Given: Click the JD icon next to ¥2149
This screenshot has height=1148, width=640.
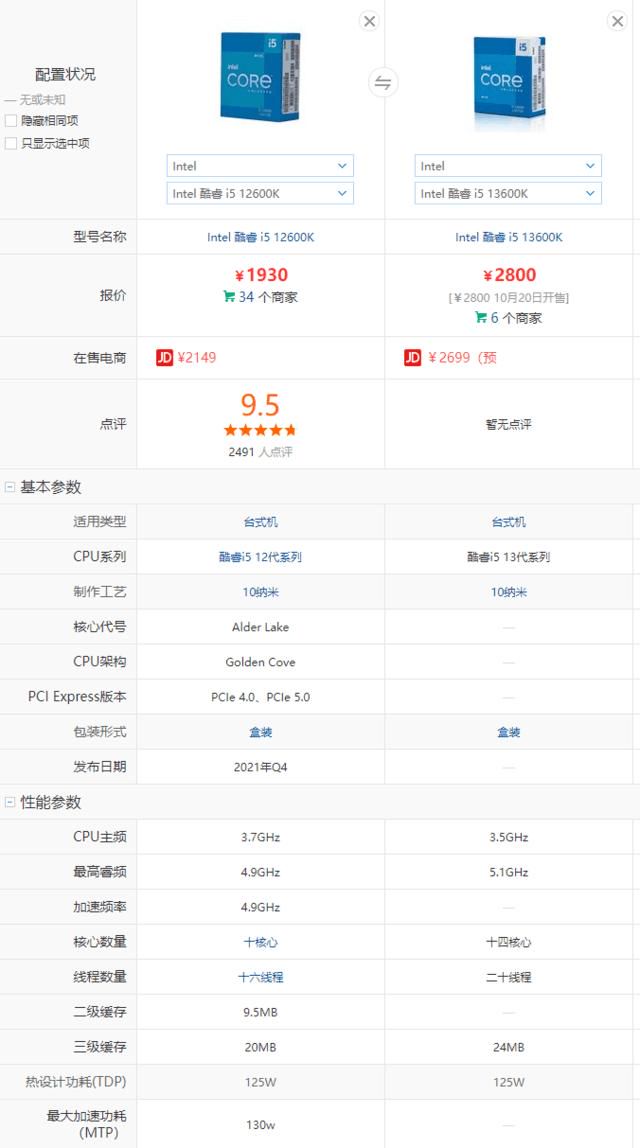Looking at the screenshot, I should (x=164, y=357).
